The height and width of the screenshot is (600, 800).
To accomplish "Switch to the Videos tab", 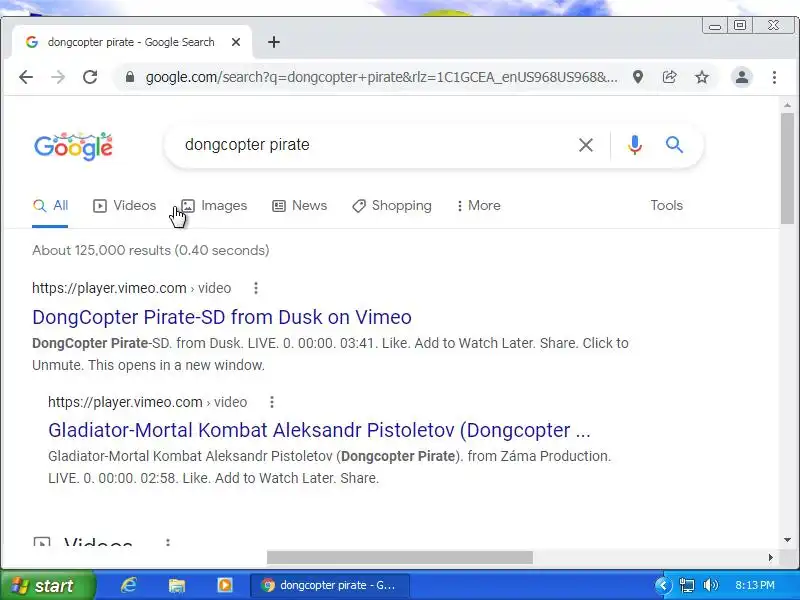I will coord(124,206).
